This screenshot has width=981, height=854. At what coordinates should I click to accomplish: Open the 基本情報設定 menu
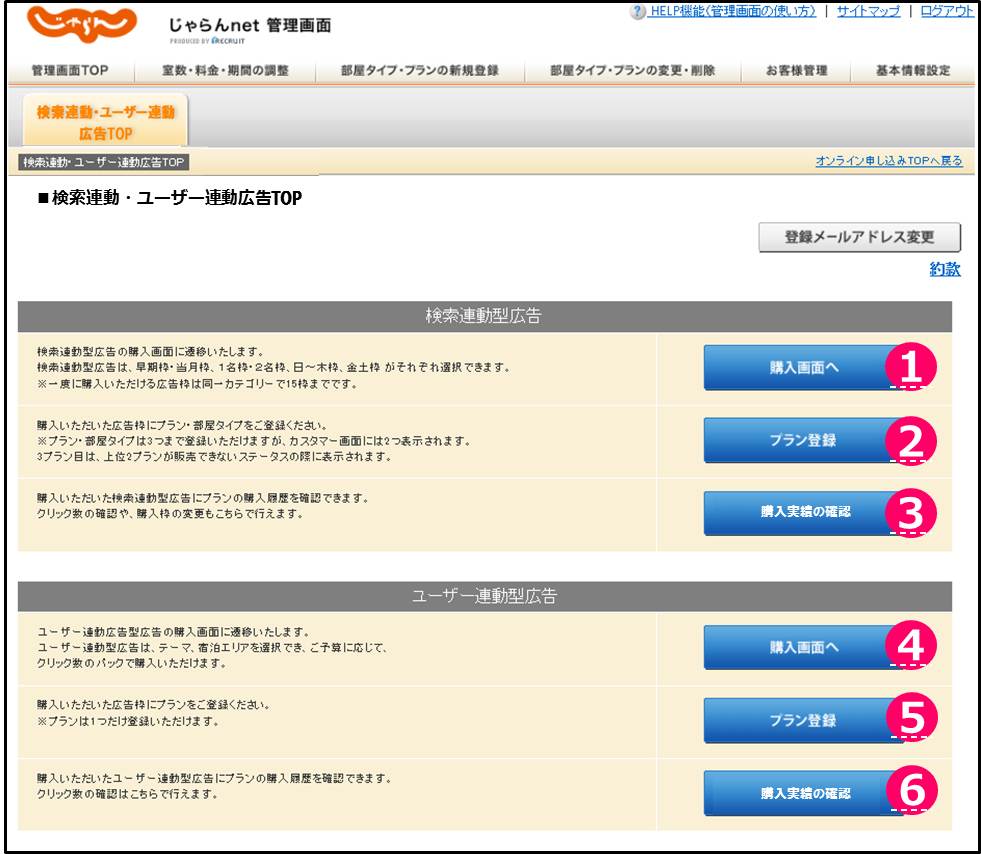pyautogui.click(x=912, y=71)
